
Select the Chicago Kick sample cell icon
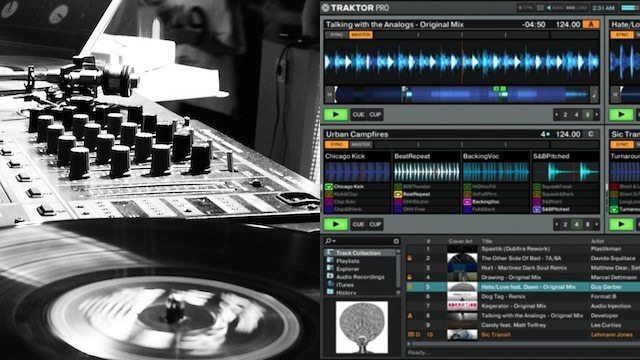pos(329,187)
